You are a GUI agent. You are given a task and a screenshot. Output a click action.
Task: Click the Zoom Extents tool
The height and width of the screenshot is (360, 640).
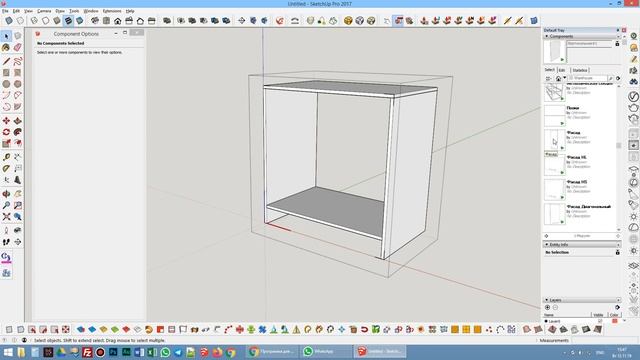[6, 217]
